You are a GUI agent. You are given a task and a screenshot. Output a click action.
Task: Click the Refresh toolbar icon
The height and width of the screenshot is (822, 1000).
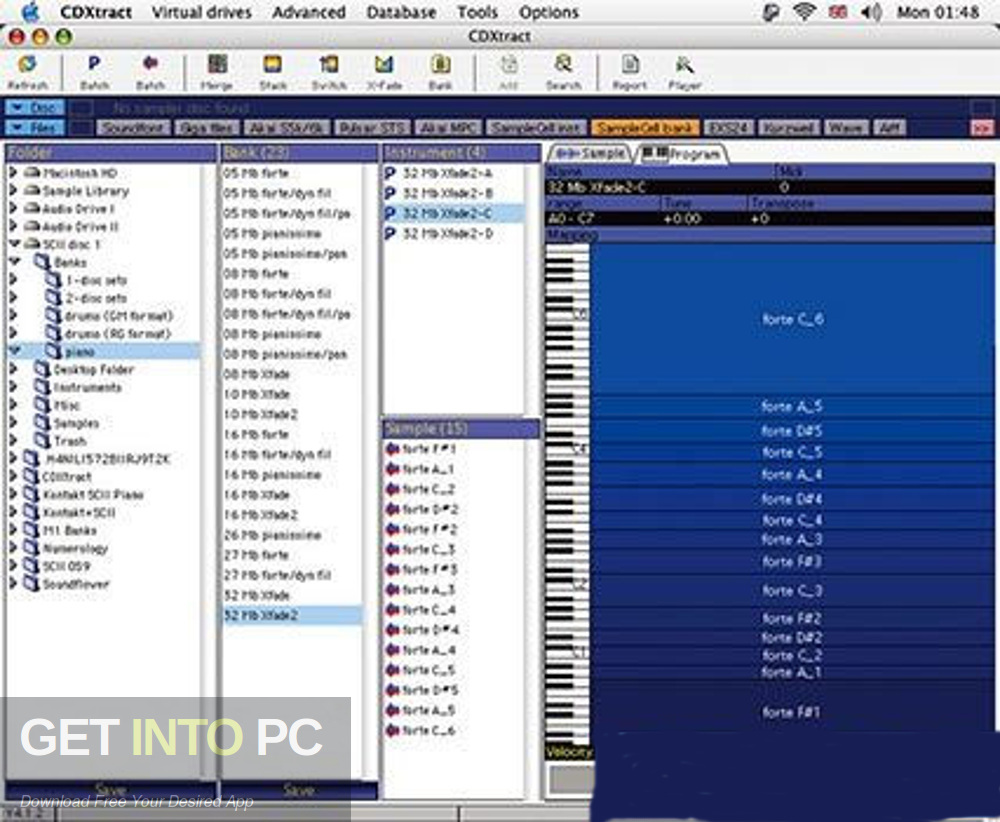click(x=27, y=64)
